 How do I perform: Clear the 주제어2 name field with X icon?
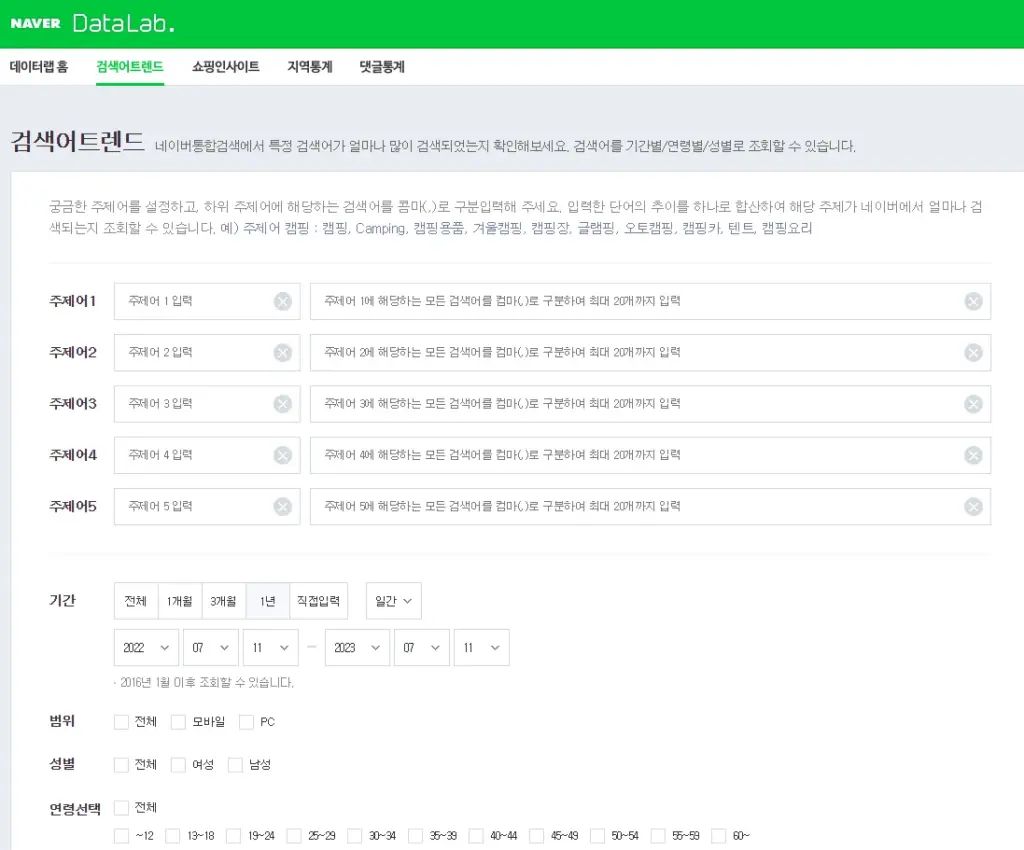point(283,353)
